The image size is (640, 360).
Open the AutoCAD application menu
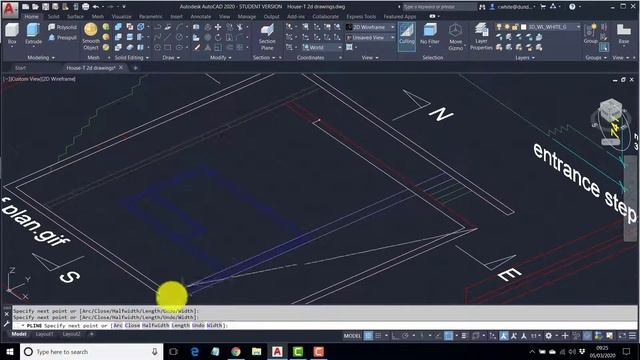(9, 10)
